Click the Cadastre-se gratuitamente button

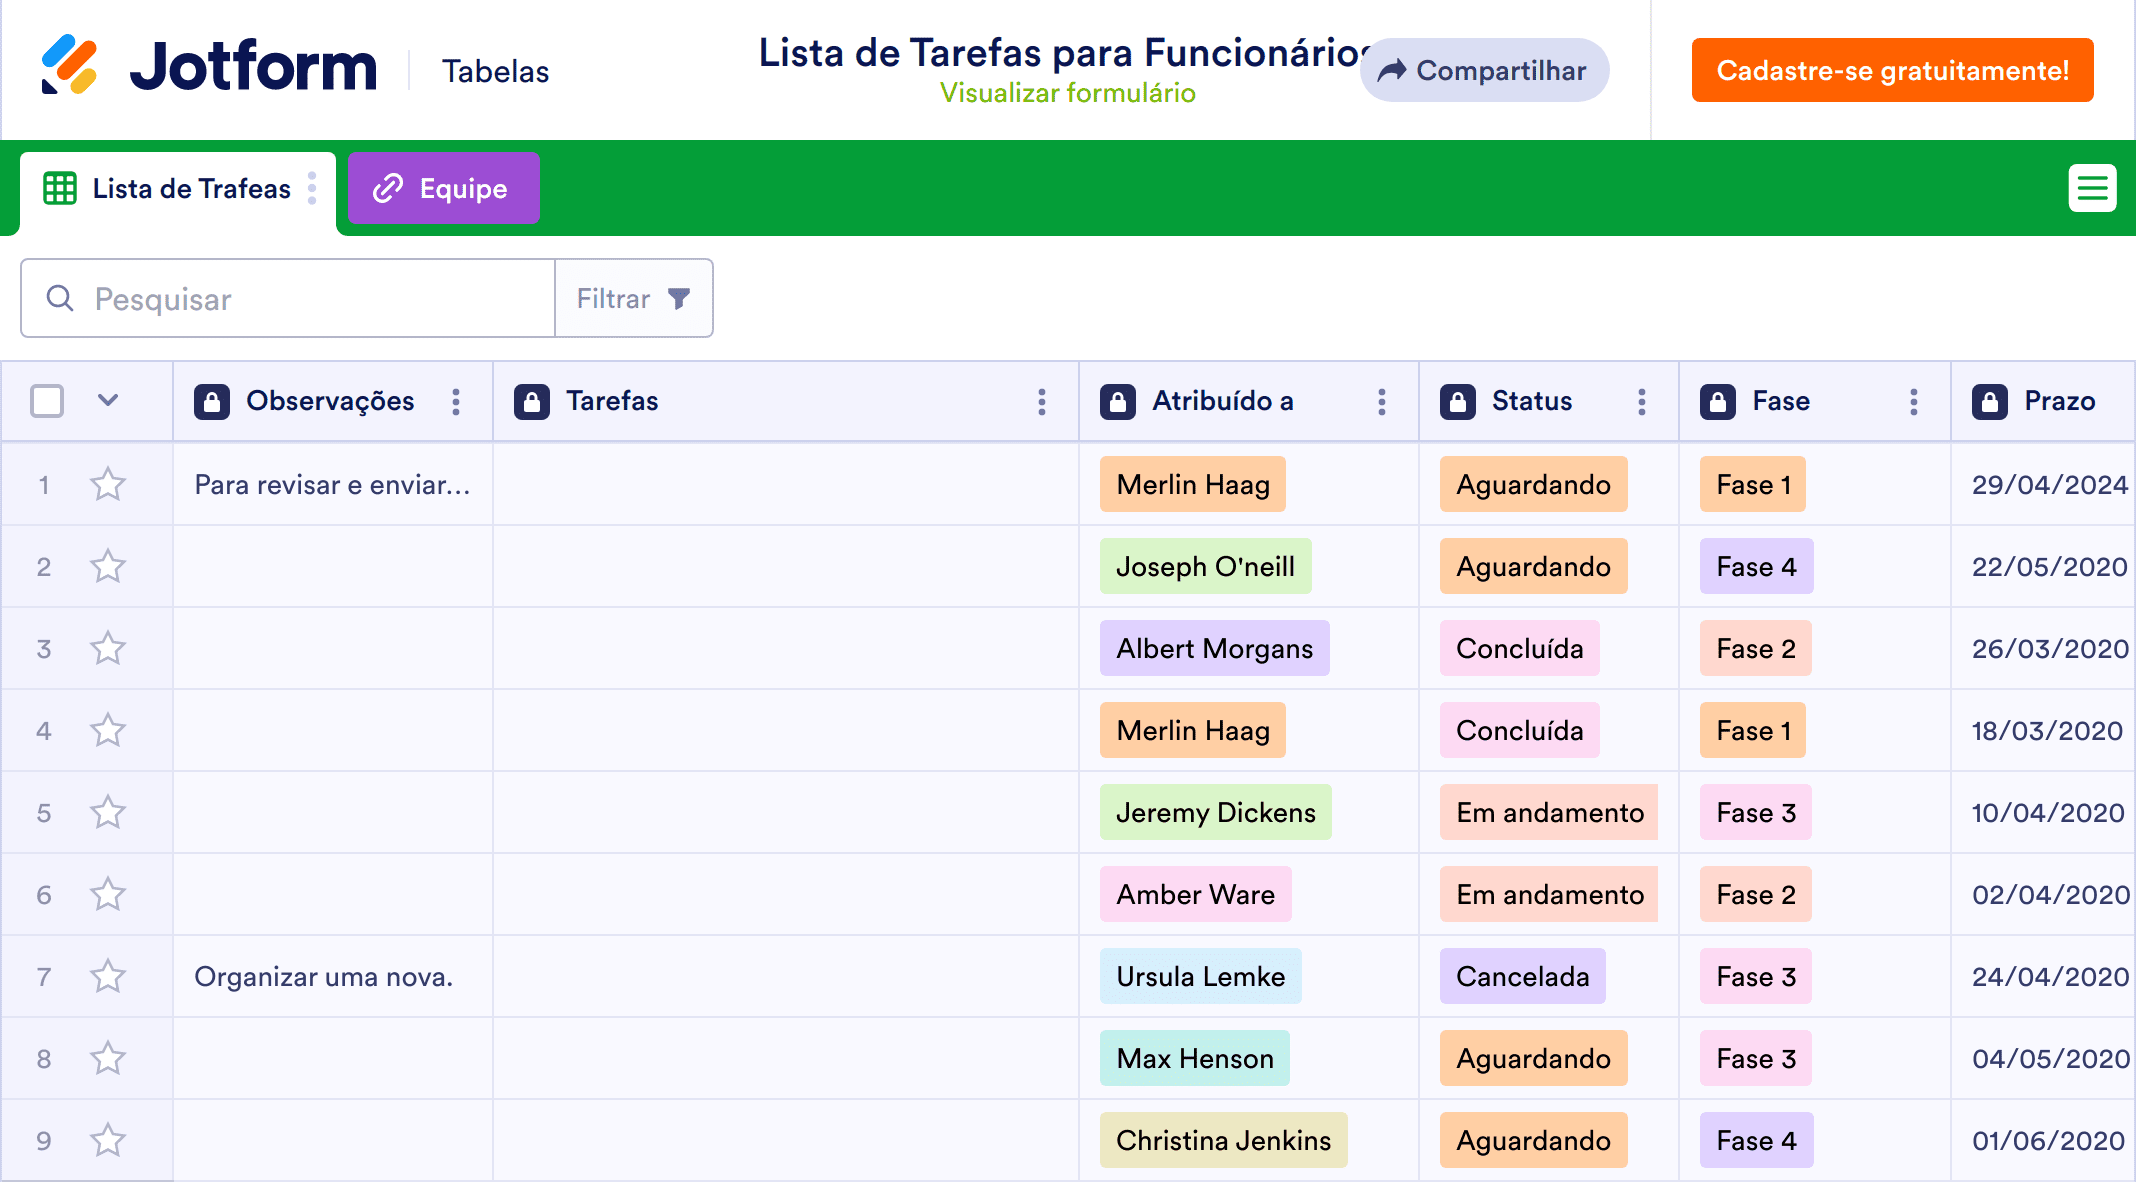click(x=1891, y=69)
